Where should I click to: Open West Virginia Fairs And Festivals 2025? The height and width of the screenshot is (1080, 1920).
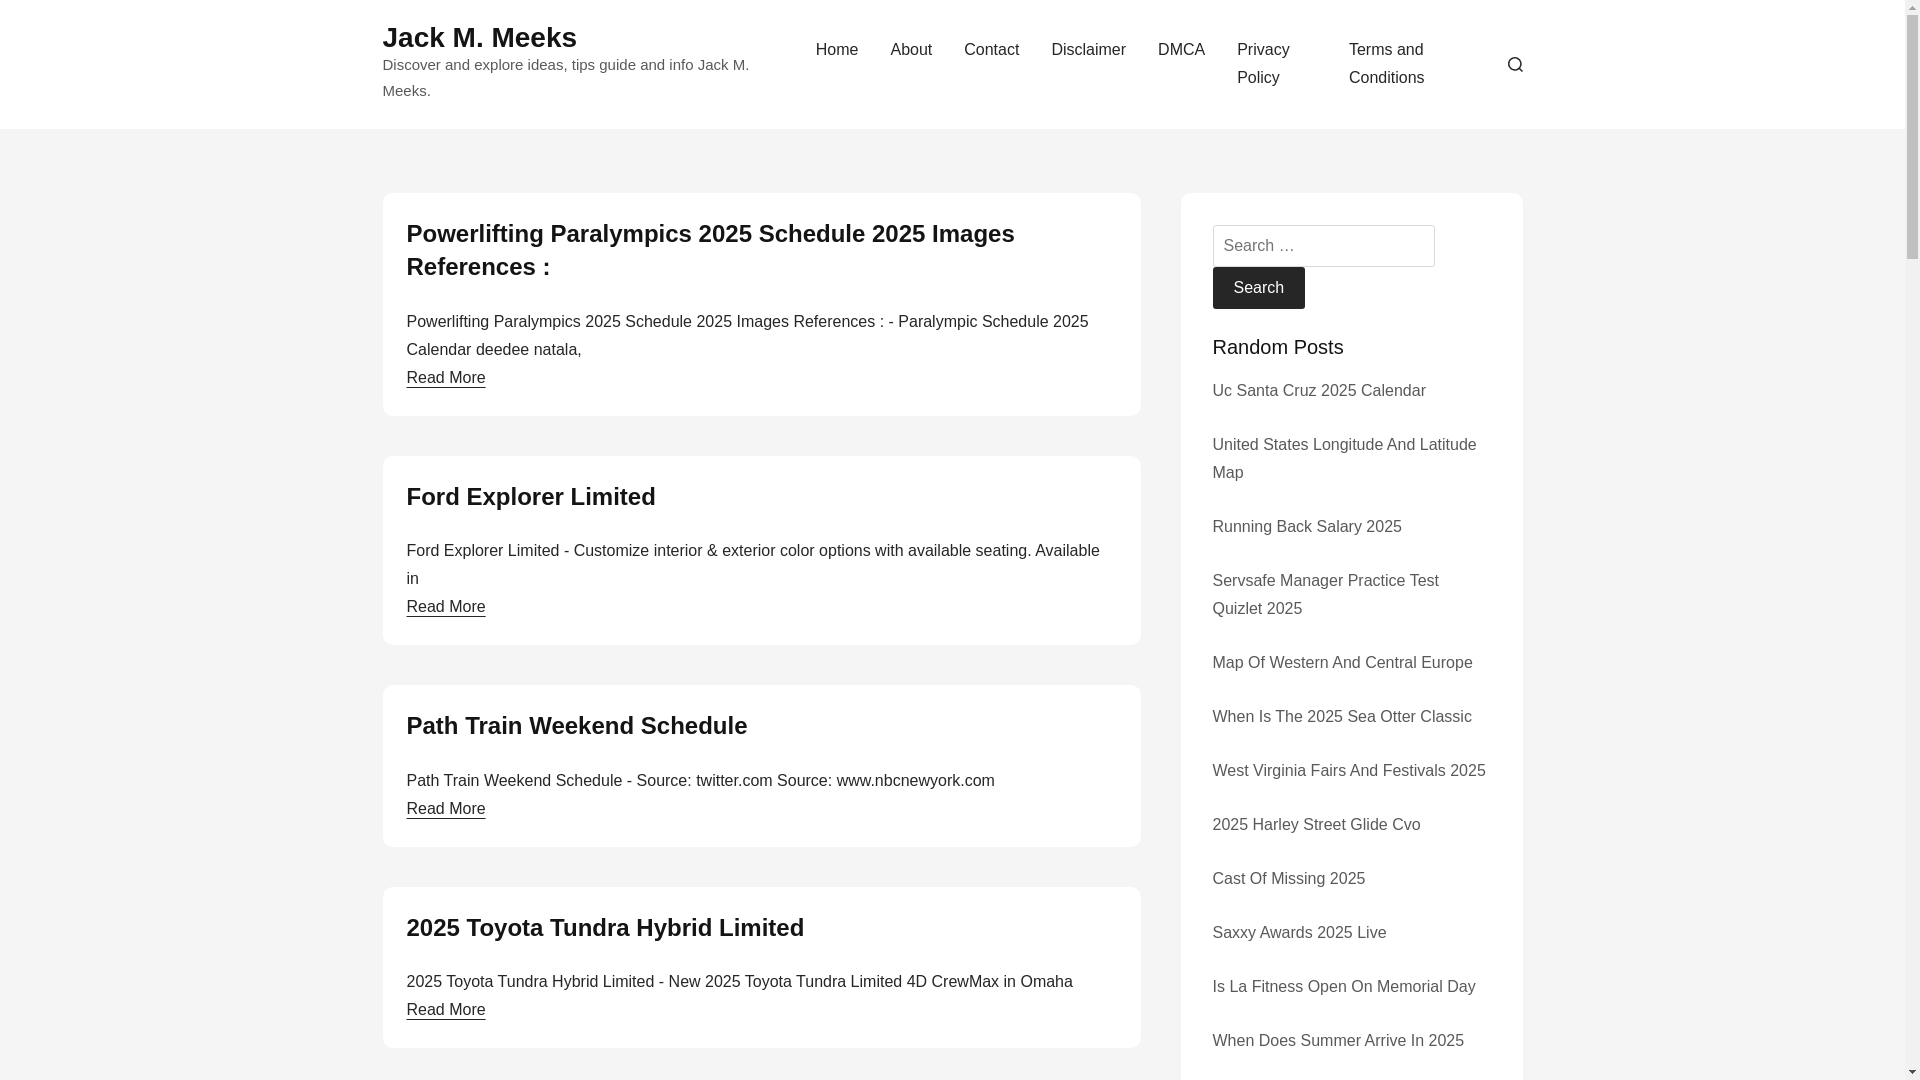click(x=1348, y=771)
